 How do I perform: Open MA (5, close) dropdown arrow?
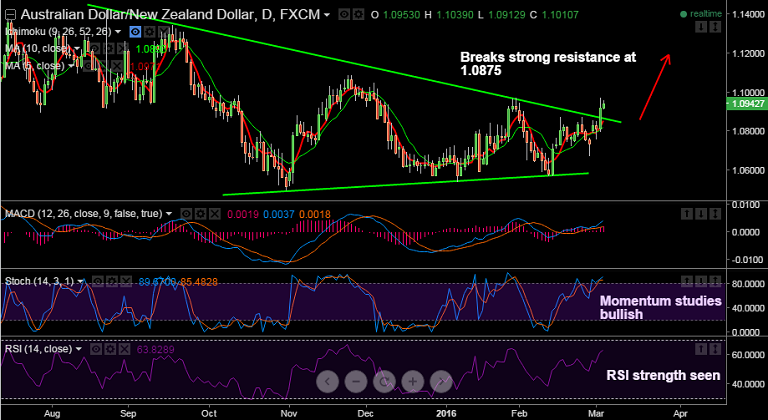[x=71, y=66]
